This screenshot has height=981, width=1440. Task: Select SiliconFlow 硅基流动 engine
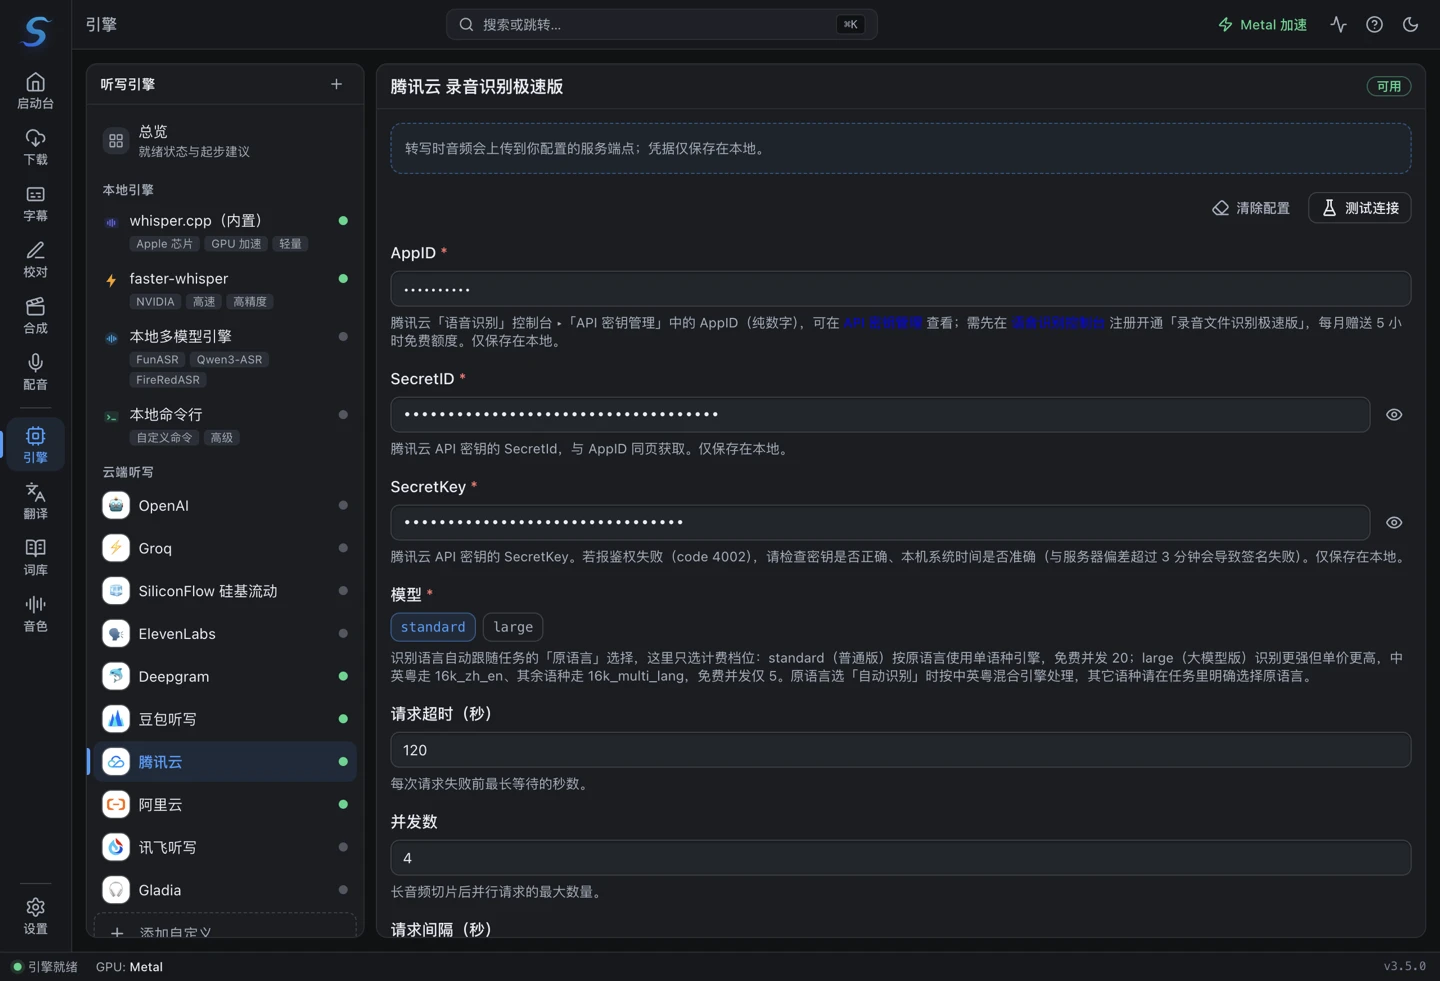tap(225, 591)
